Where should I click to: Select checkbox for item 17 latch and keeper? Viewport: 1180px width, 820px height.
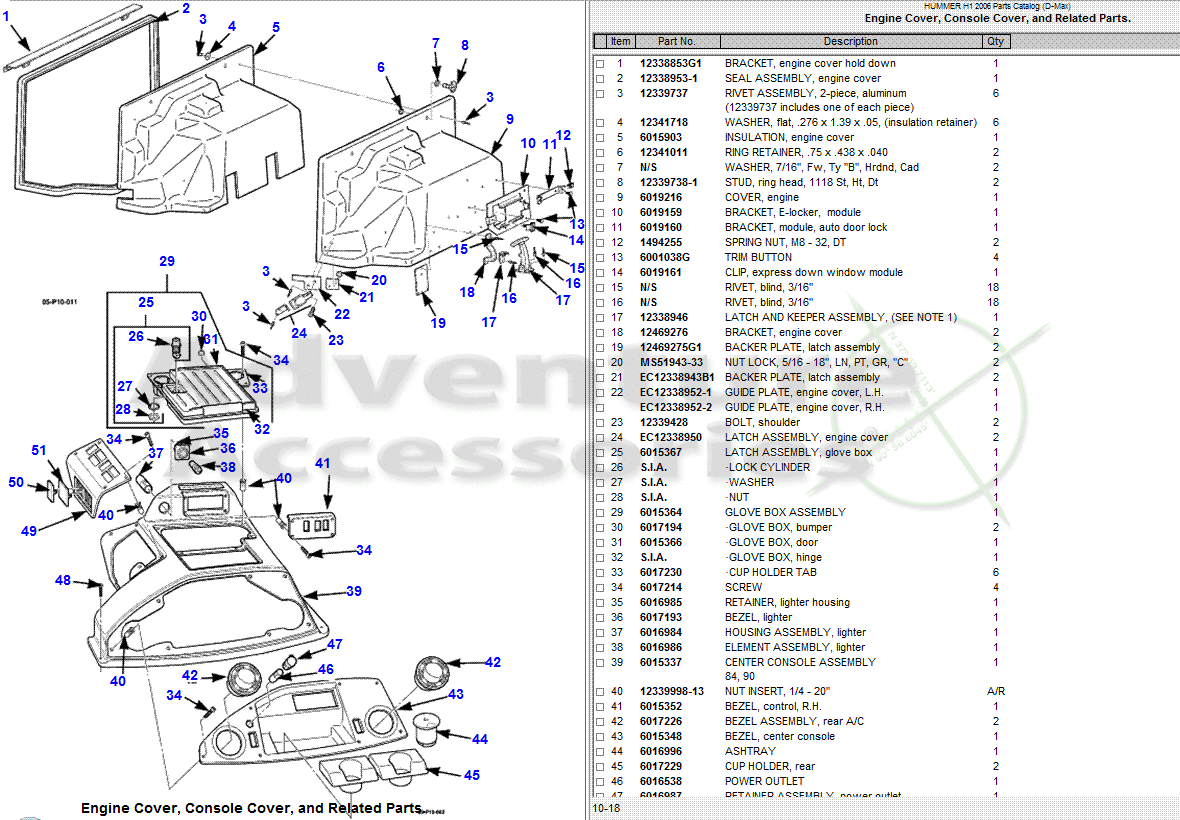[600, 318]
